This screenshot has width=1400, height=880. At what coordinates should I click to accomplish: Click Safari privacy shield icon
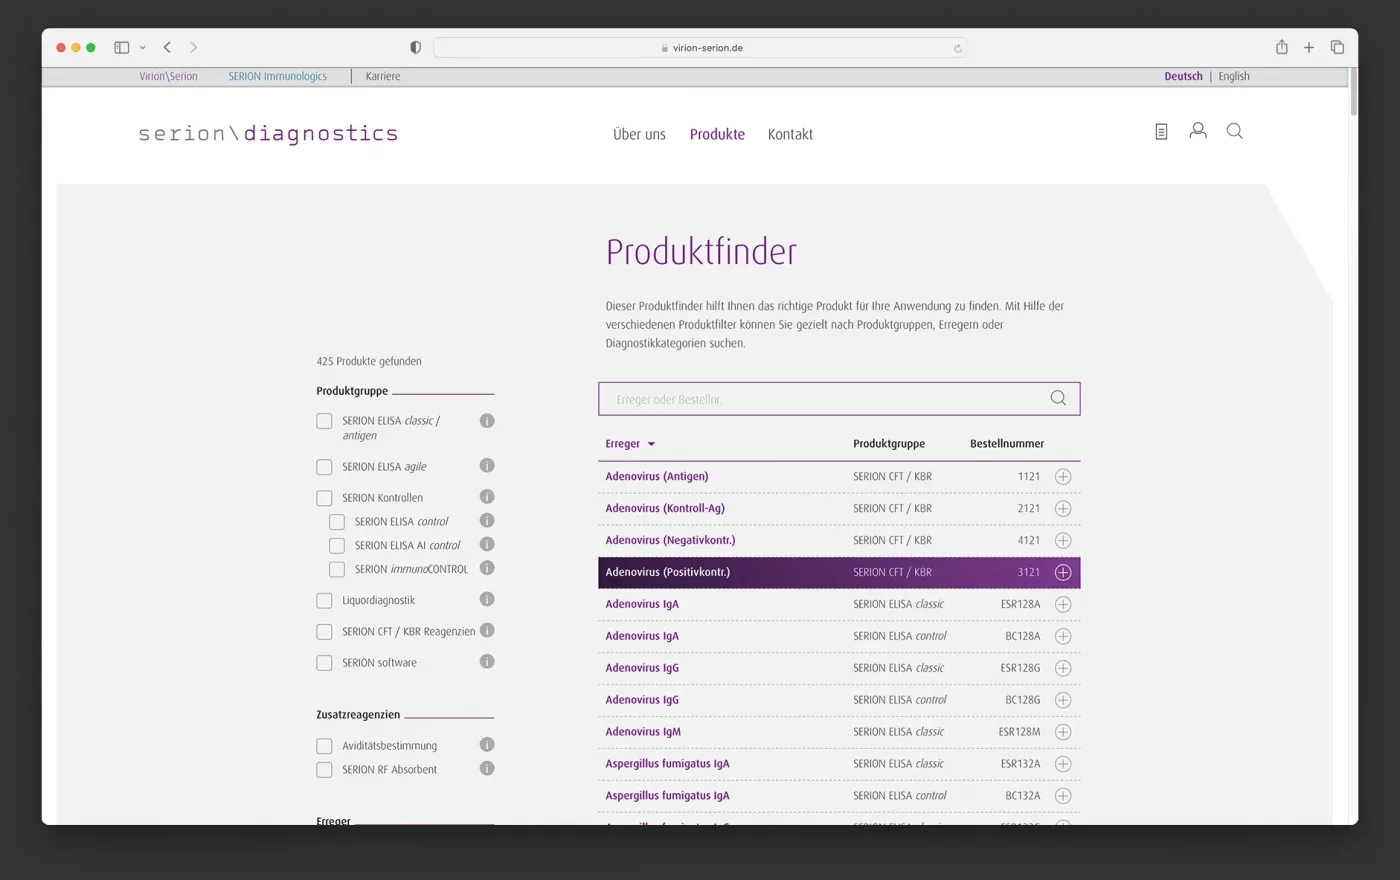pyautogui.click(x=415, y=47)
